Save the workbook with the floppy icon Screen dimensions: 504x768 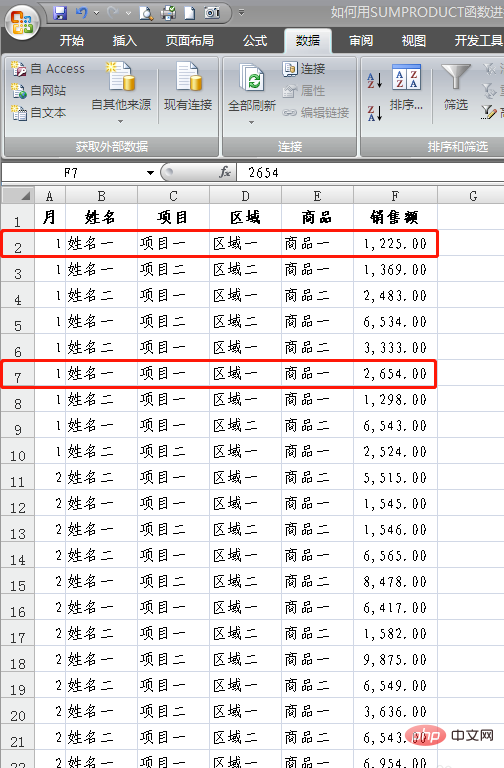[60, 13]
